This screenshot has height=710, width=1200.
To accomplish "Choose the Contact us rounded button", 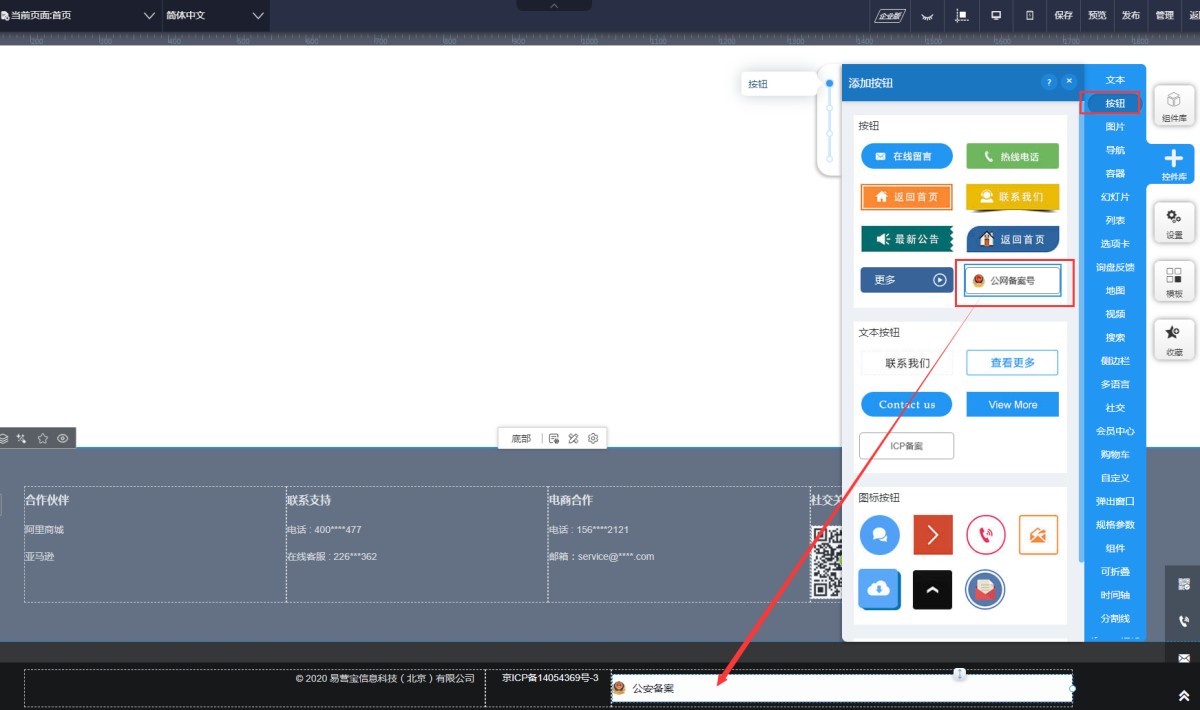I will [907, 404].
